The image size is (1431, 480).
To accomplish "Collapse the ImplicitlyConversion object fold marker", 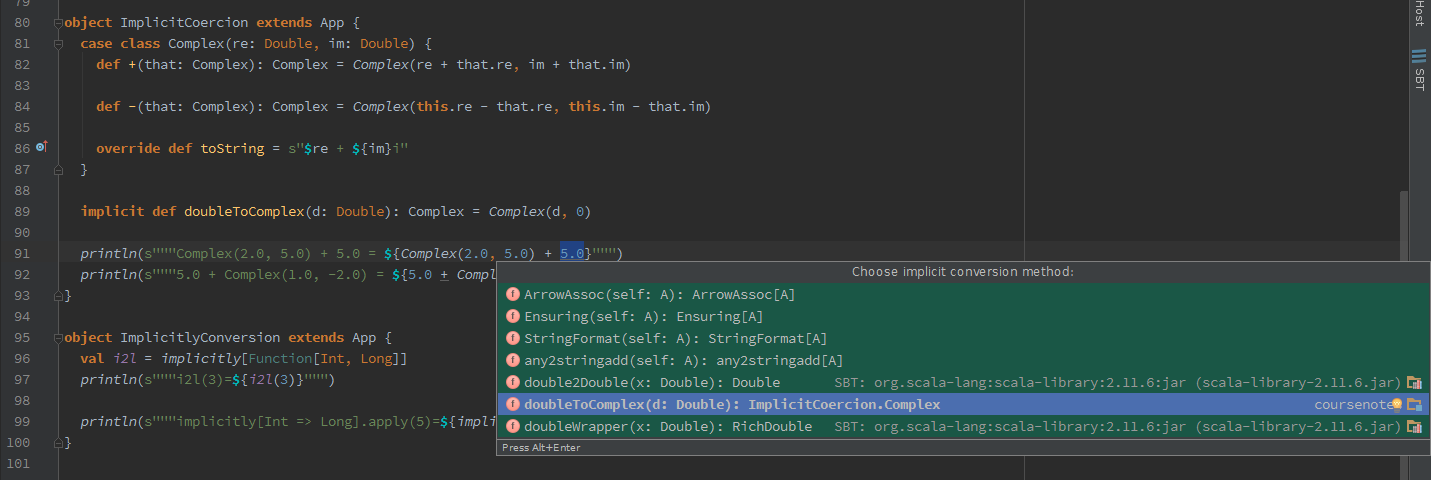I will click(59, 338).
